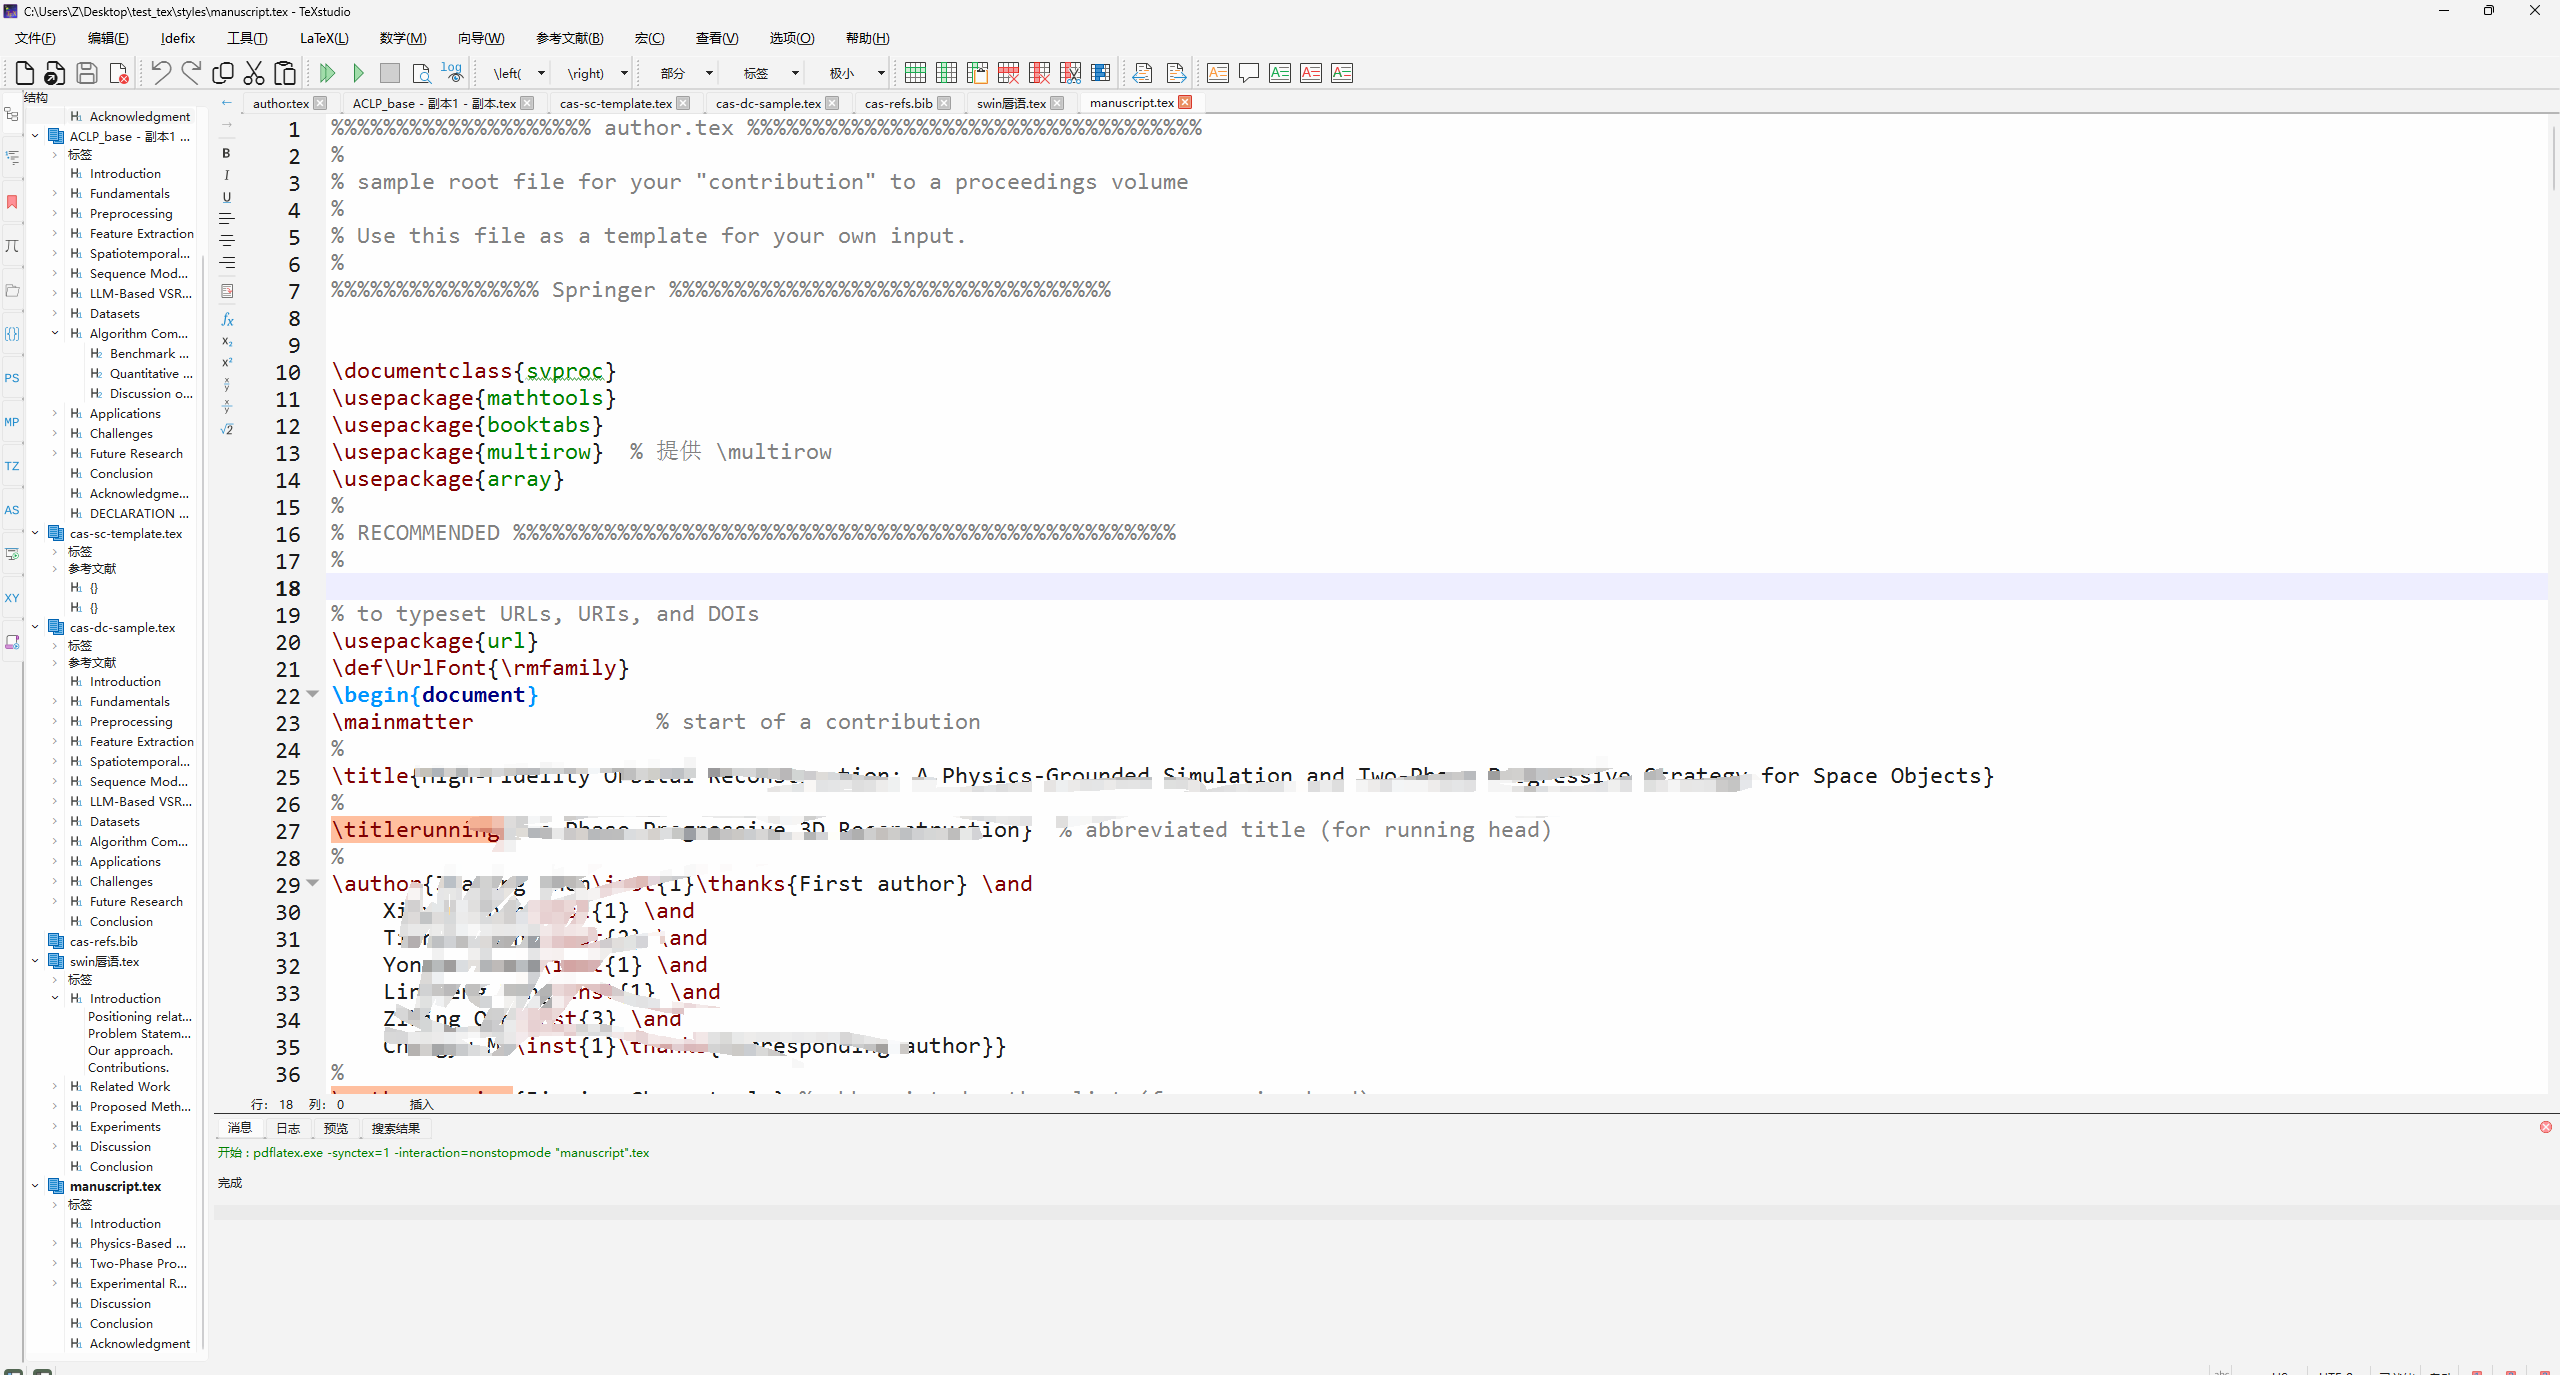Open the 文件(F) menu
The height and width of the screenshot is (1375, 2560).
click(35, 38)
